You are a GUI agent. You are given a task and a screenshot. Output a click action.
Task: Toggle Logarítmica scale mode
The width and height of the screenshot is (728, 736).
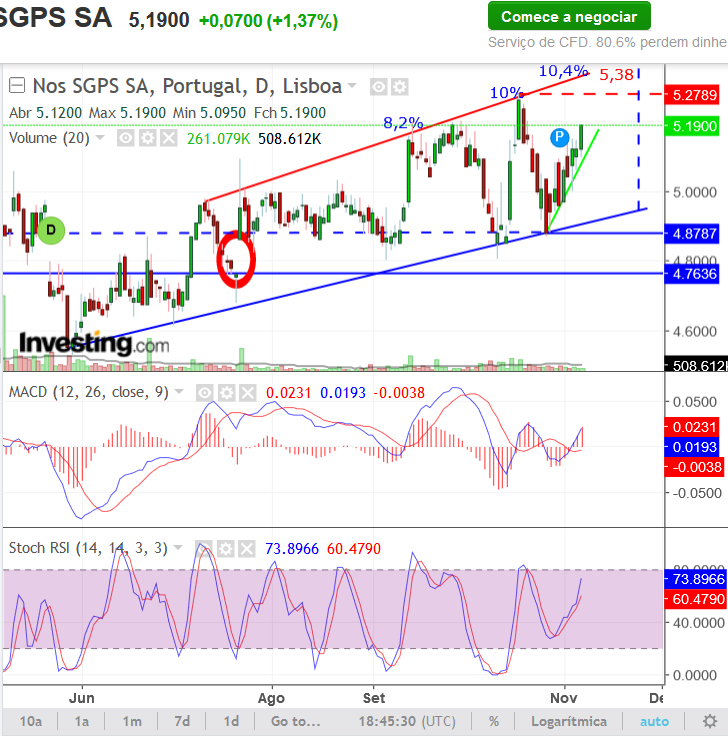pos(569,721)
